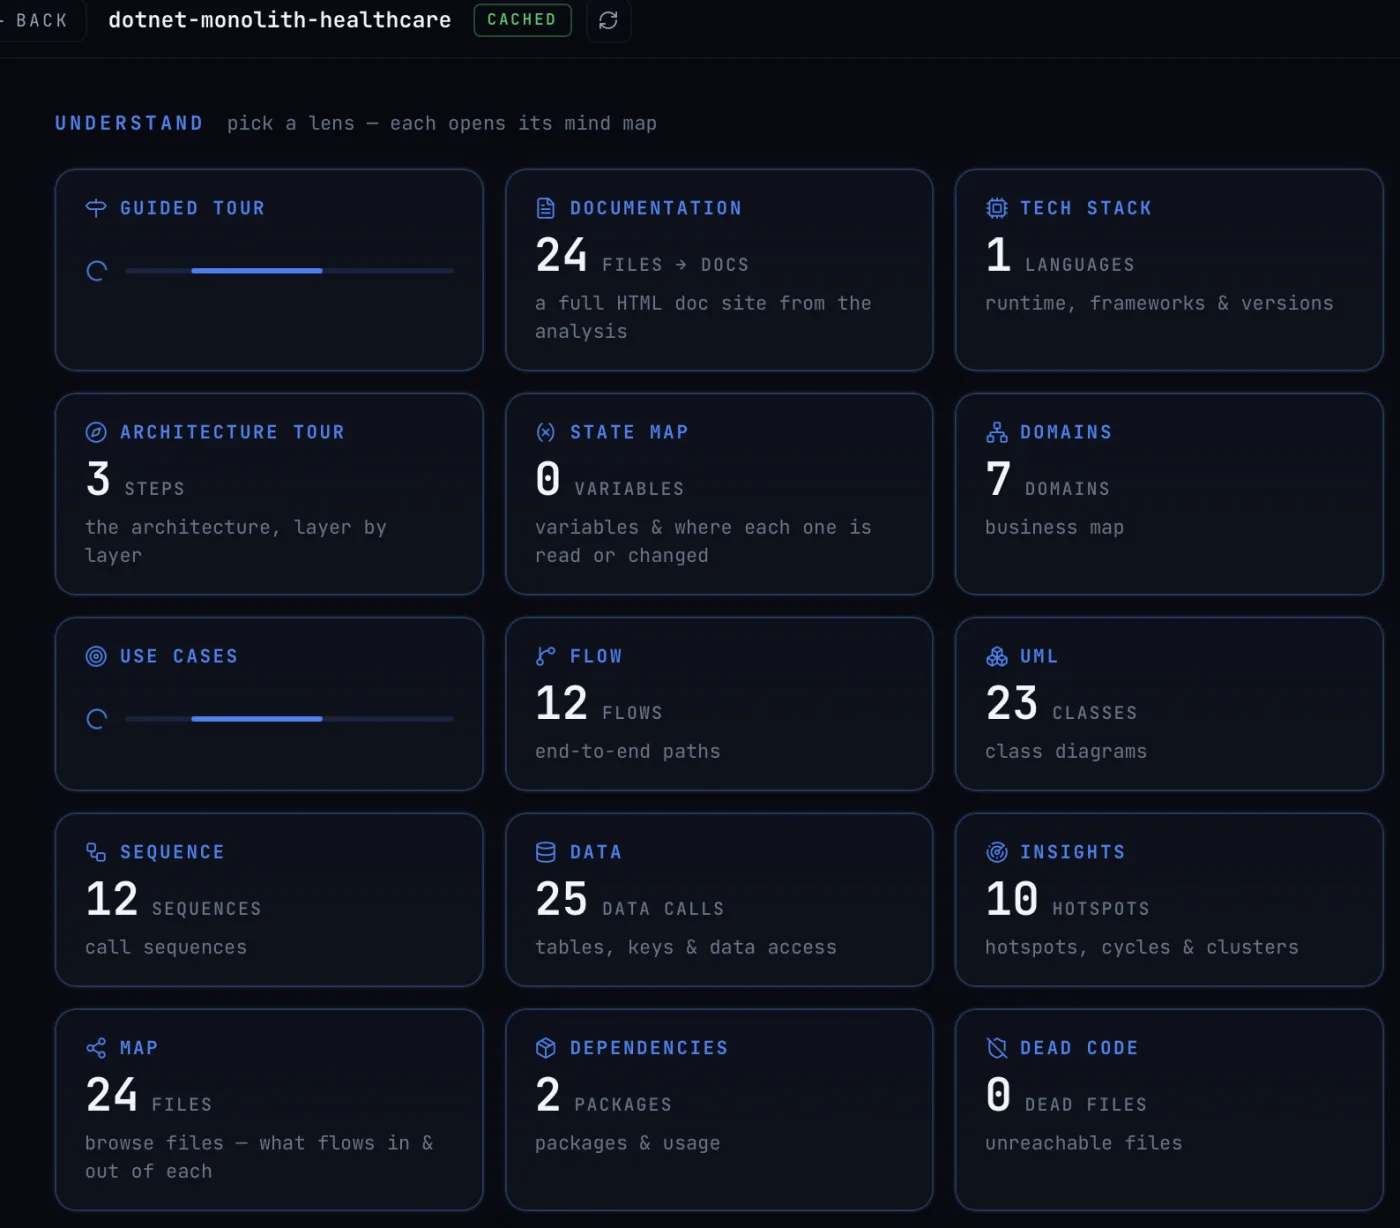Click the Flow branch icon

(x=546, y=656)
